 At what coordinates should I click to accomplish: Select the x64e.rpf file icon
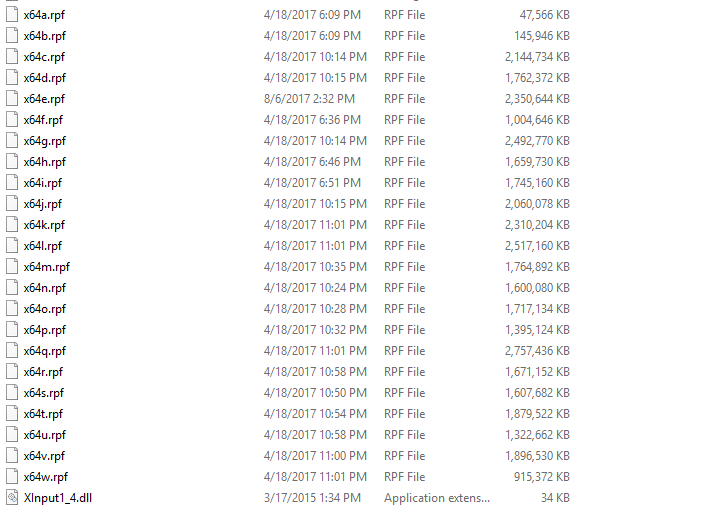pos(12,99)
